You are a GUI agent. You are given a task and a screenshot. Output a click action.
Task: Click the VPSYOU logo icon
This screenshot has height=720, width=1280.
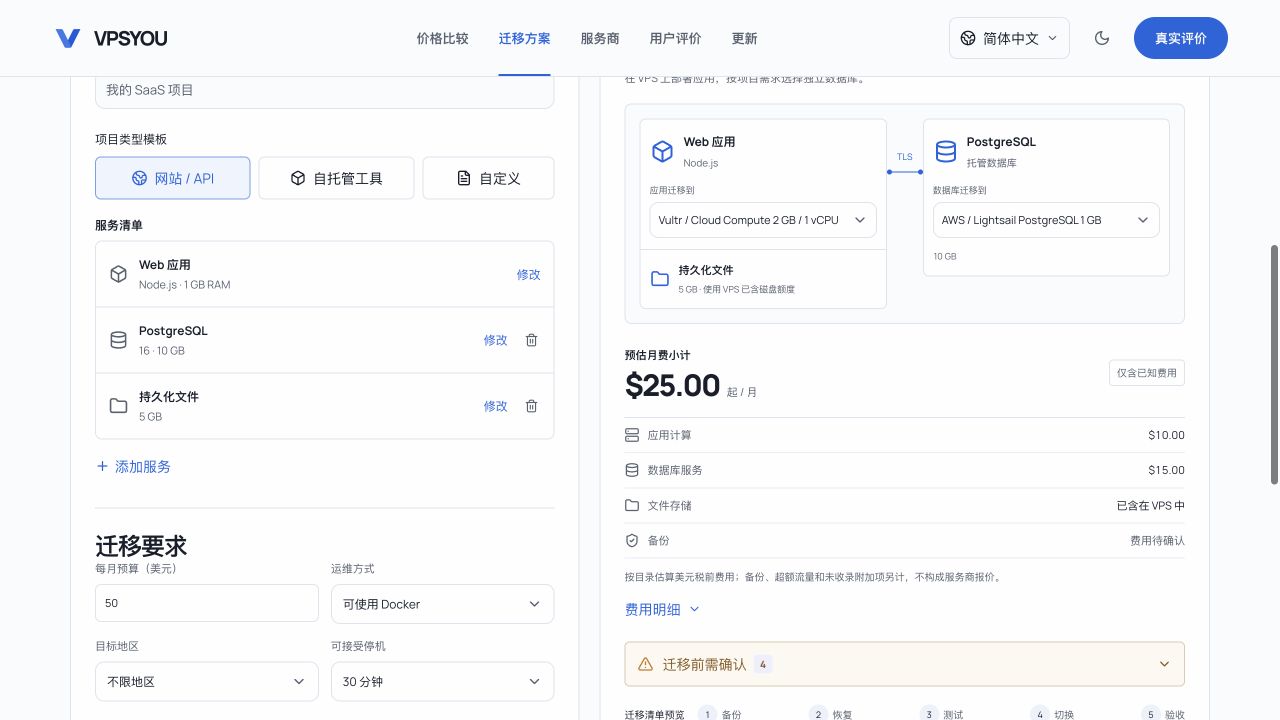click(x=68, y=38)
